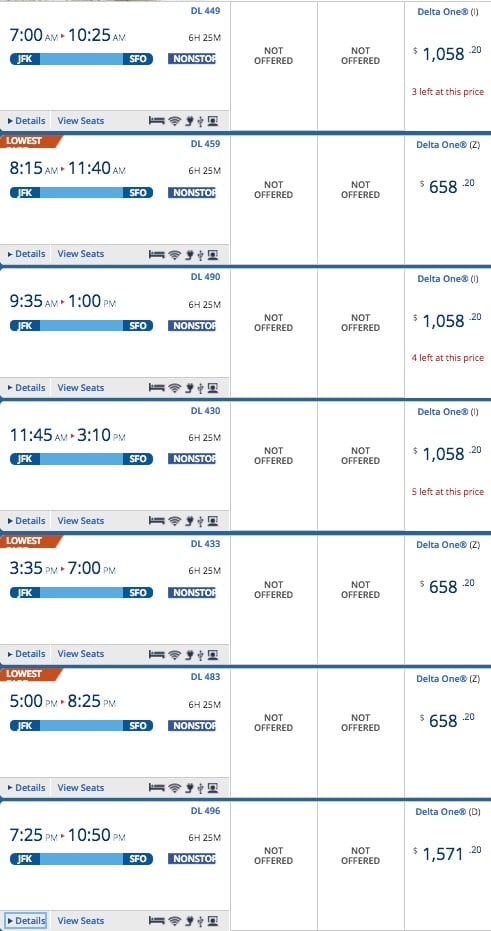Click the personal video icon for DL 449

point(213,121)
